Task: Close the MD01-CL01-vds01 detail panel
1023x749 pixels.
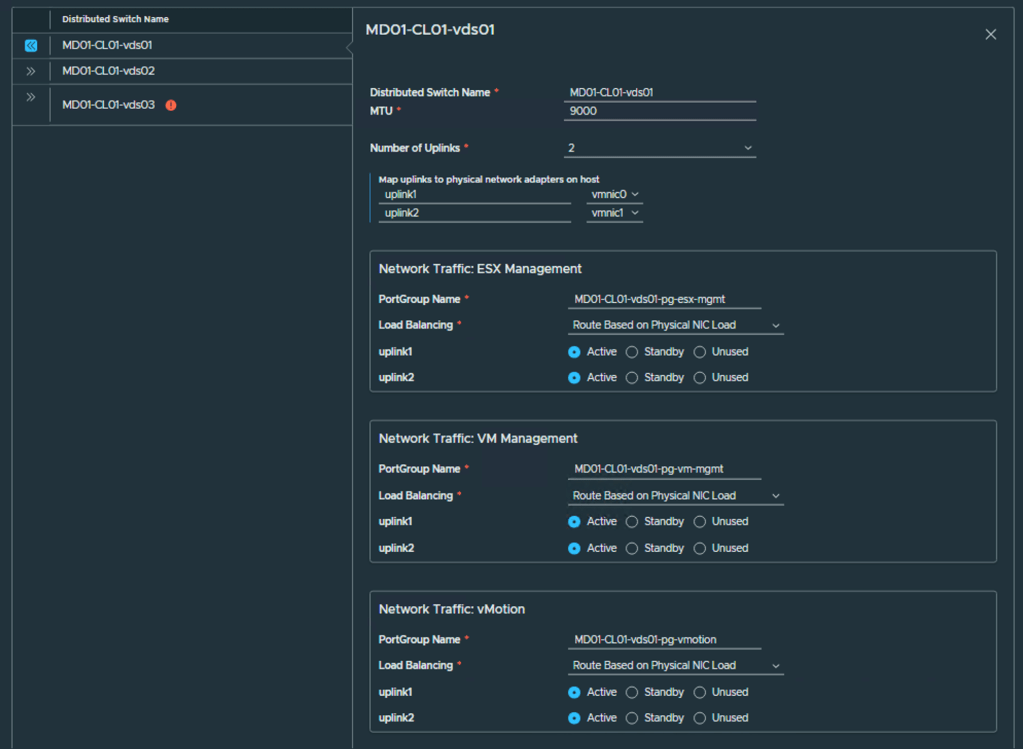Action: (990, 33)
